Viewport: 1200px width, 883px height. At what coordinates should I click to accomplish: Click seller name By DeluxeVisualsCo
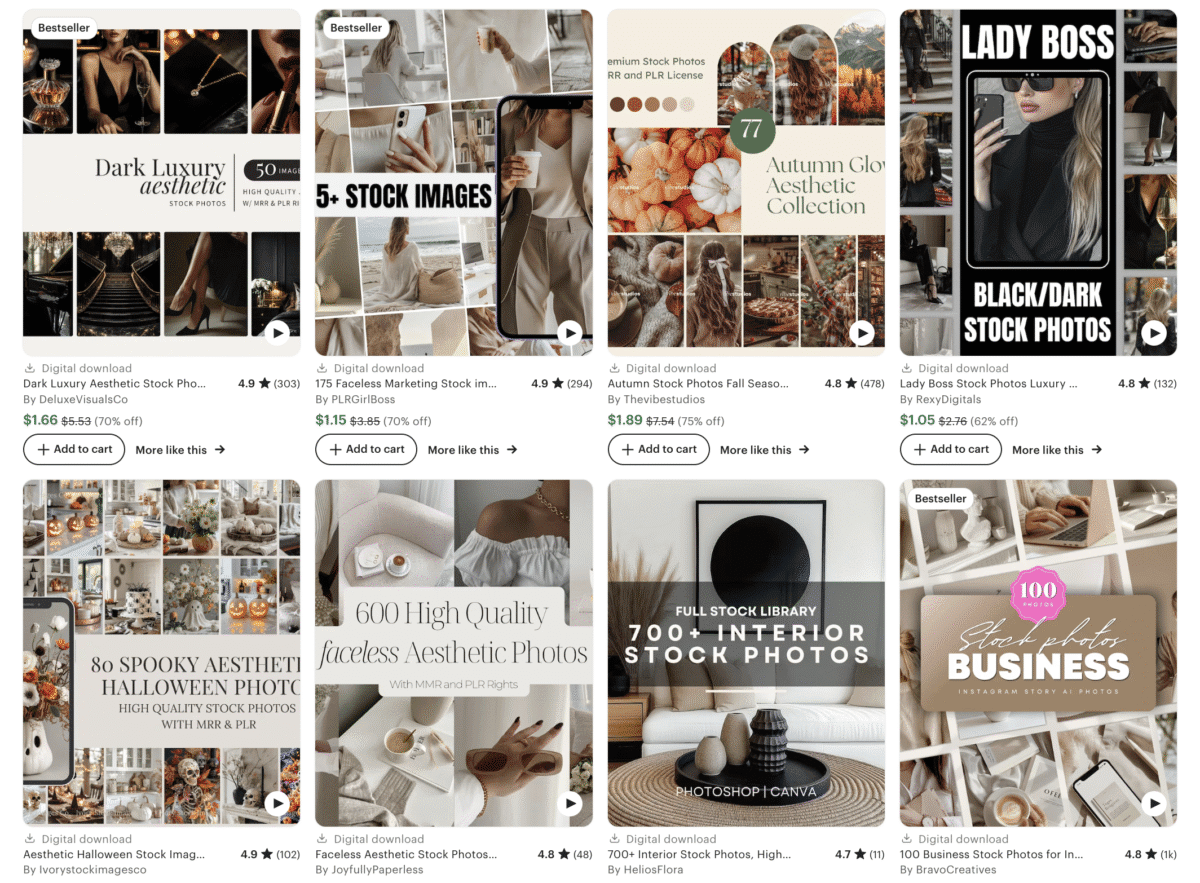75,400
